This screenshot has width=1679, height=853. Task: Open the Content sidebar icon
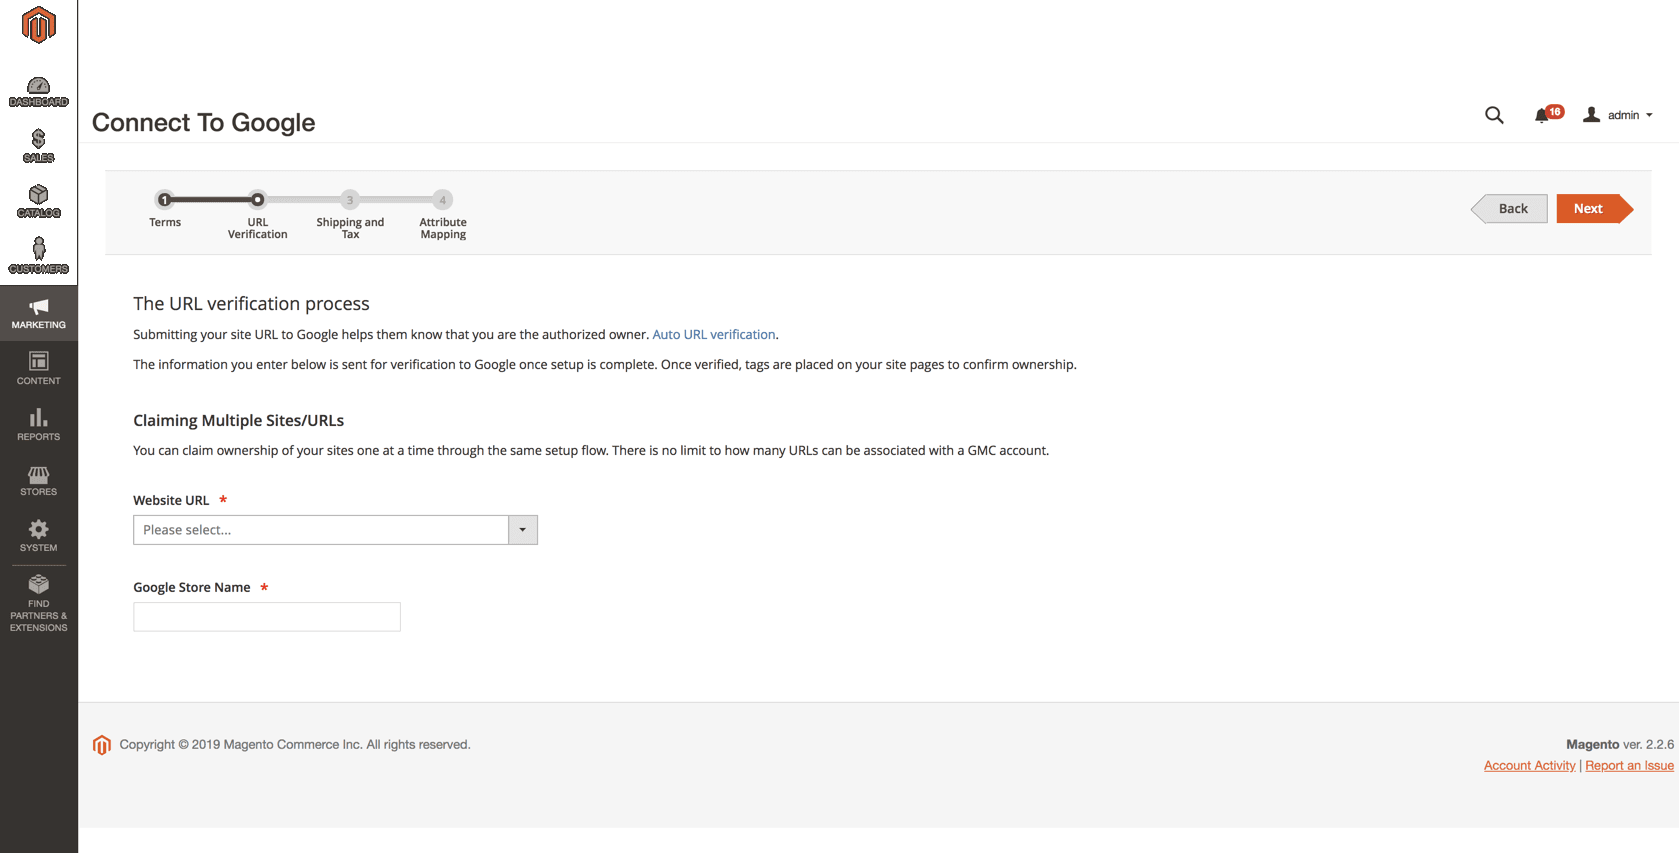38,368
